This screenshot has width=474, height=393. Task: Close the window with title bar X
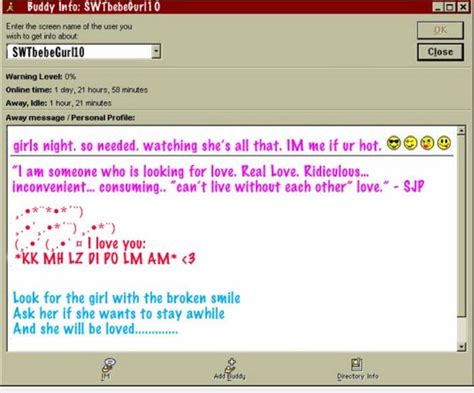463,7
